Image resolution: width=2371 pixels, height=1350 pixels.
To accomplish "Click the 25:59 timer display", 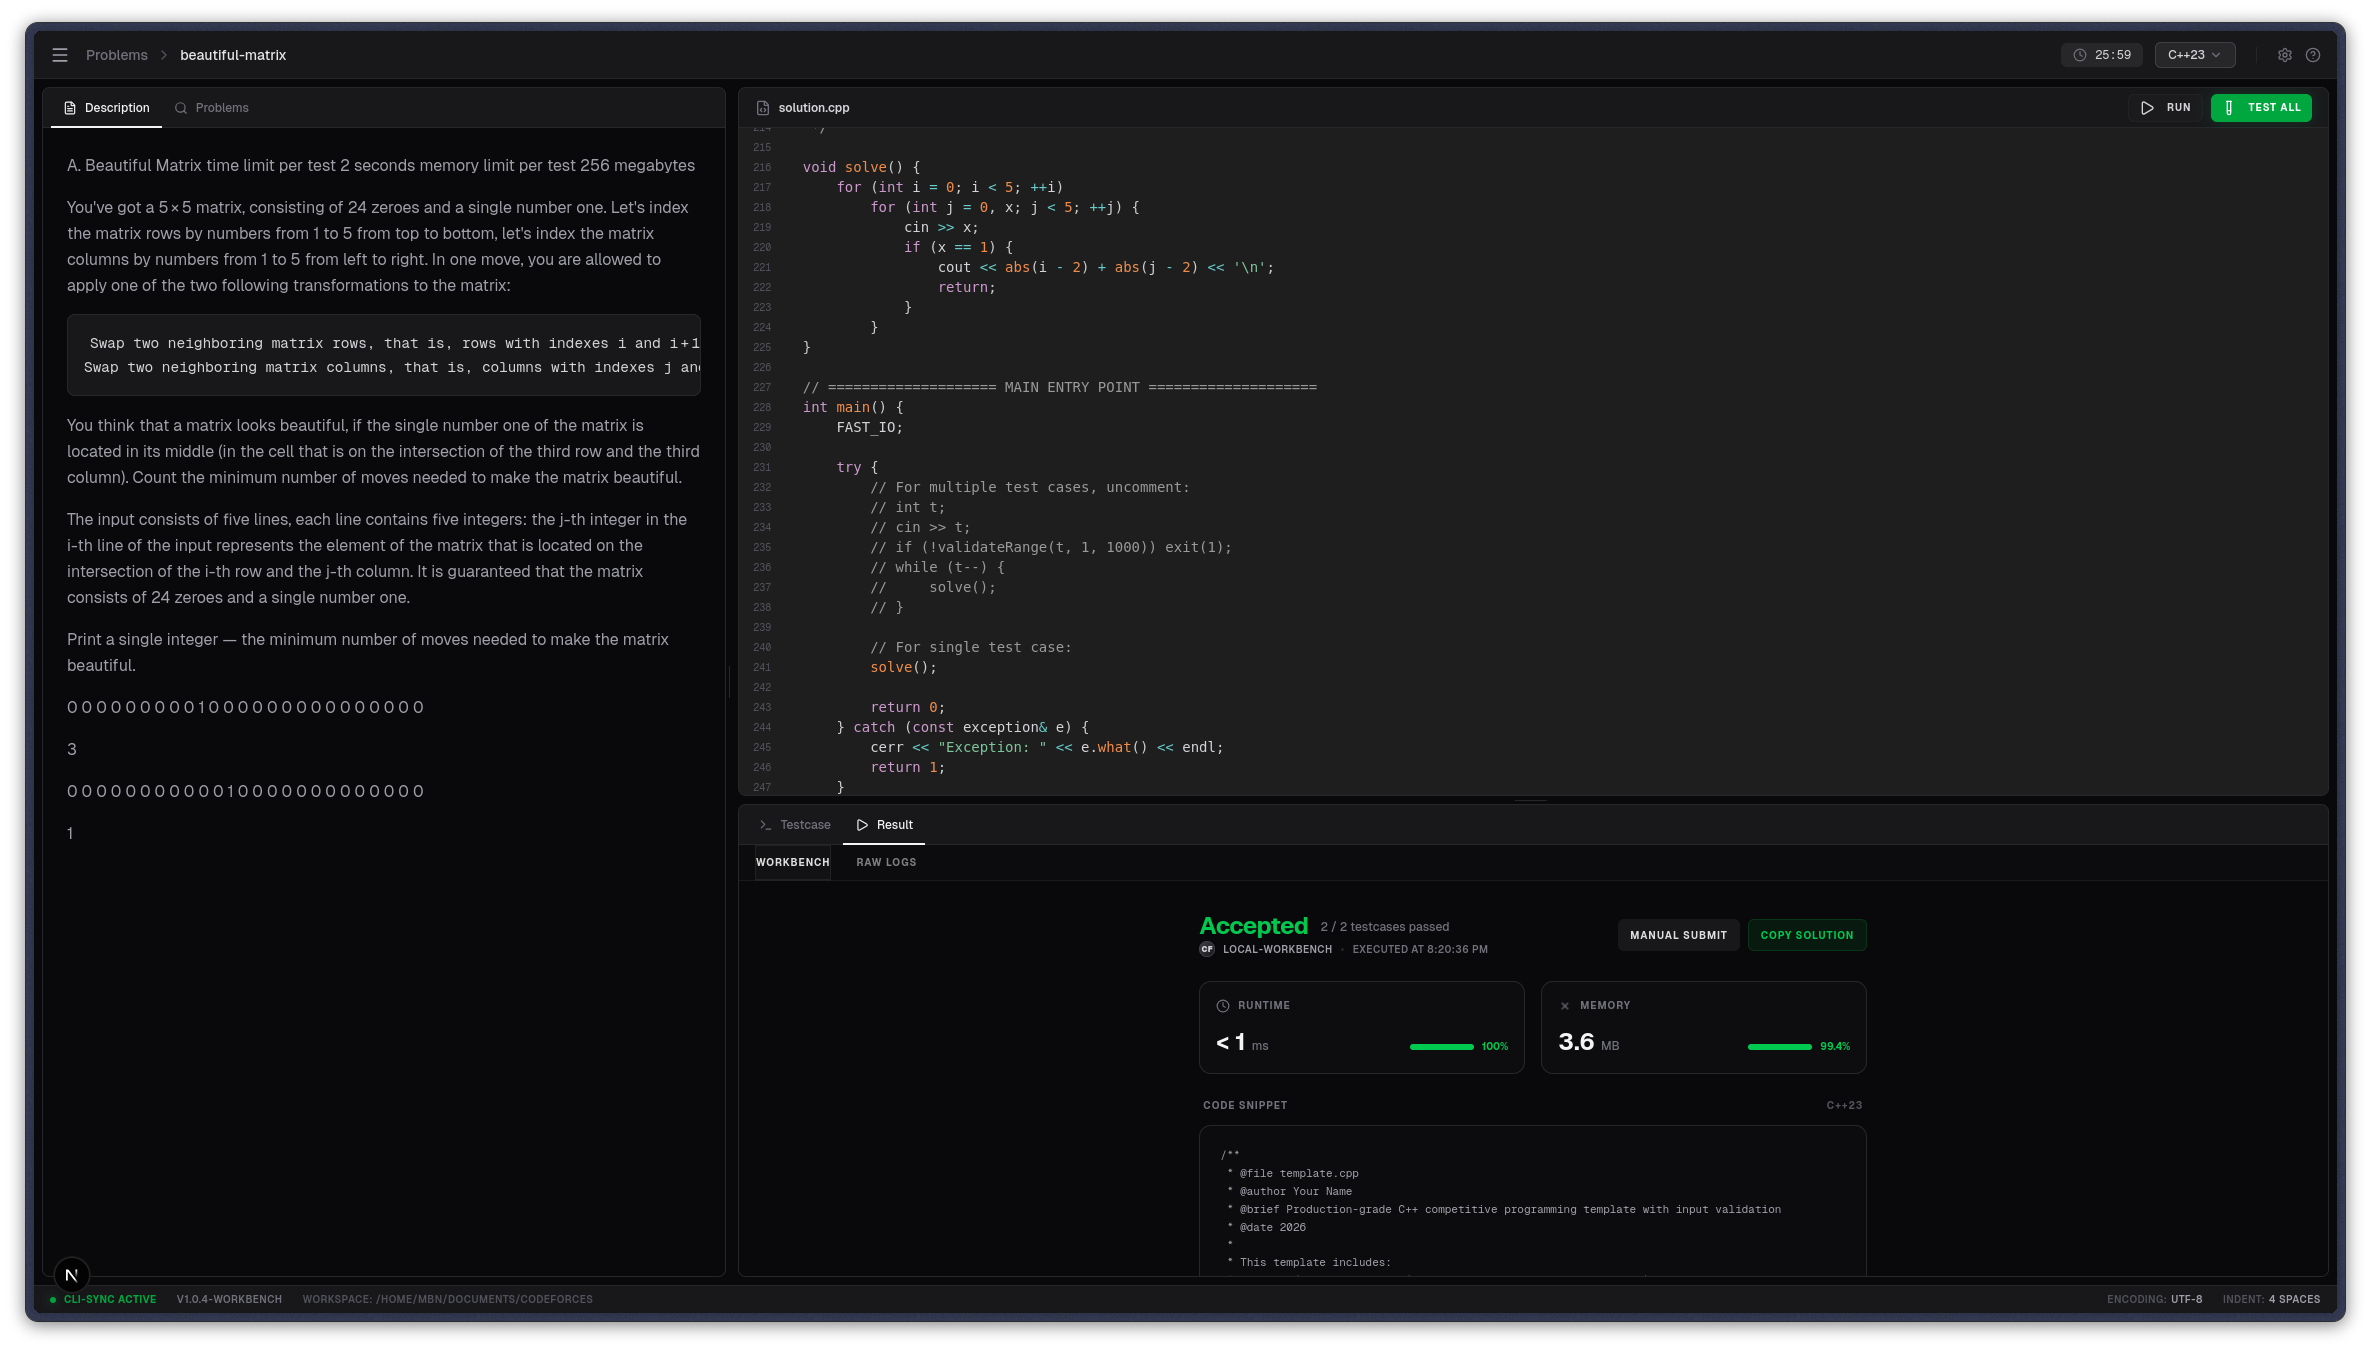I will click(2101, 55).
